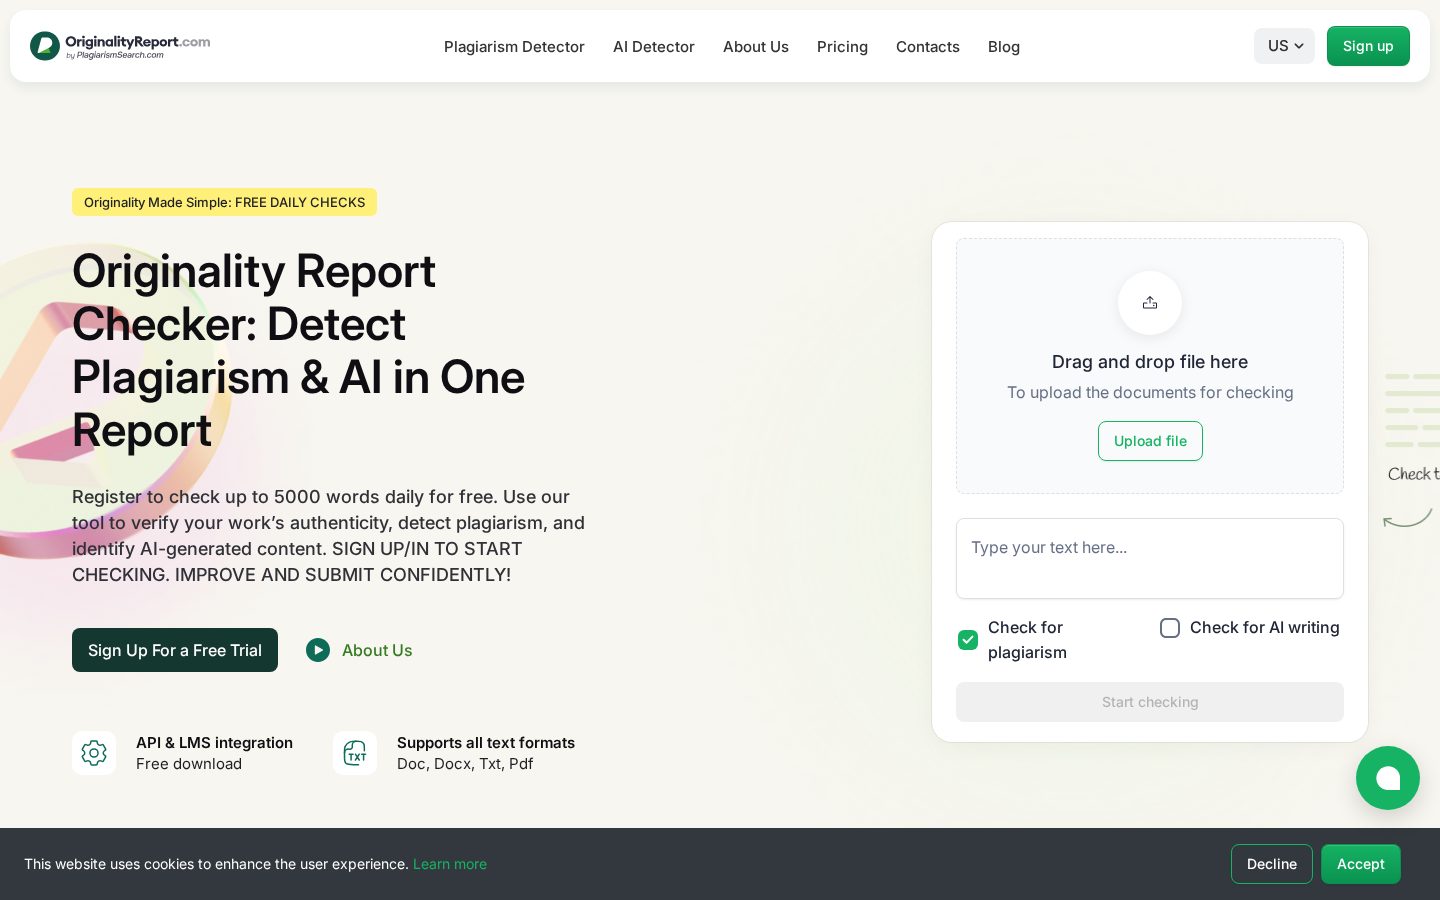Follow the green About Us link in the hero
Viewport: 1440px width, 900px height.
(377, 650)
